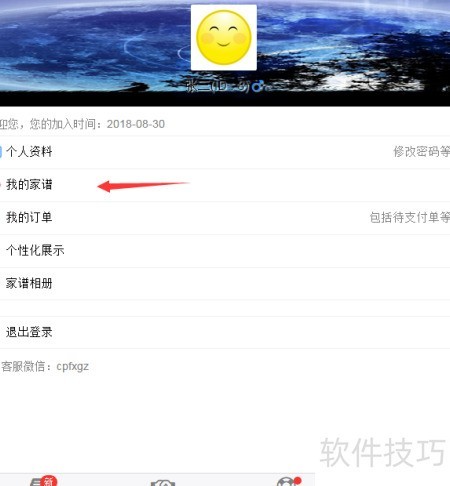Click the yellow smiley avatar picture
Viewport: 450px width, 486px height.
[224, 37]
